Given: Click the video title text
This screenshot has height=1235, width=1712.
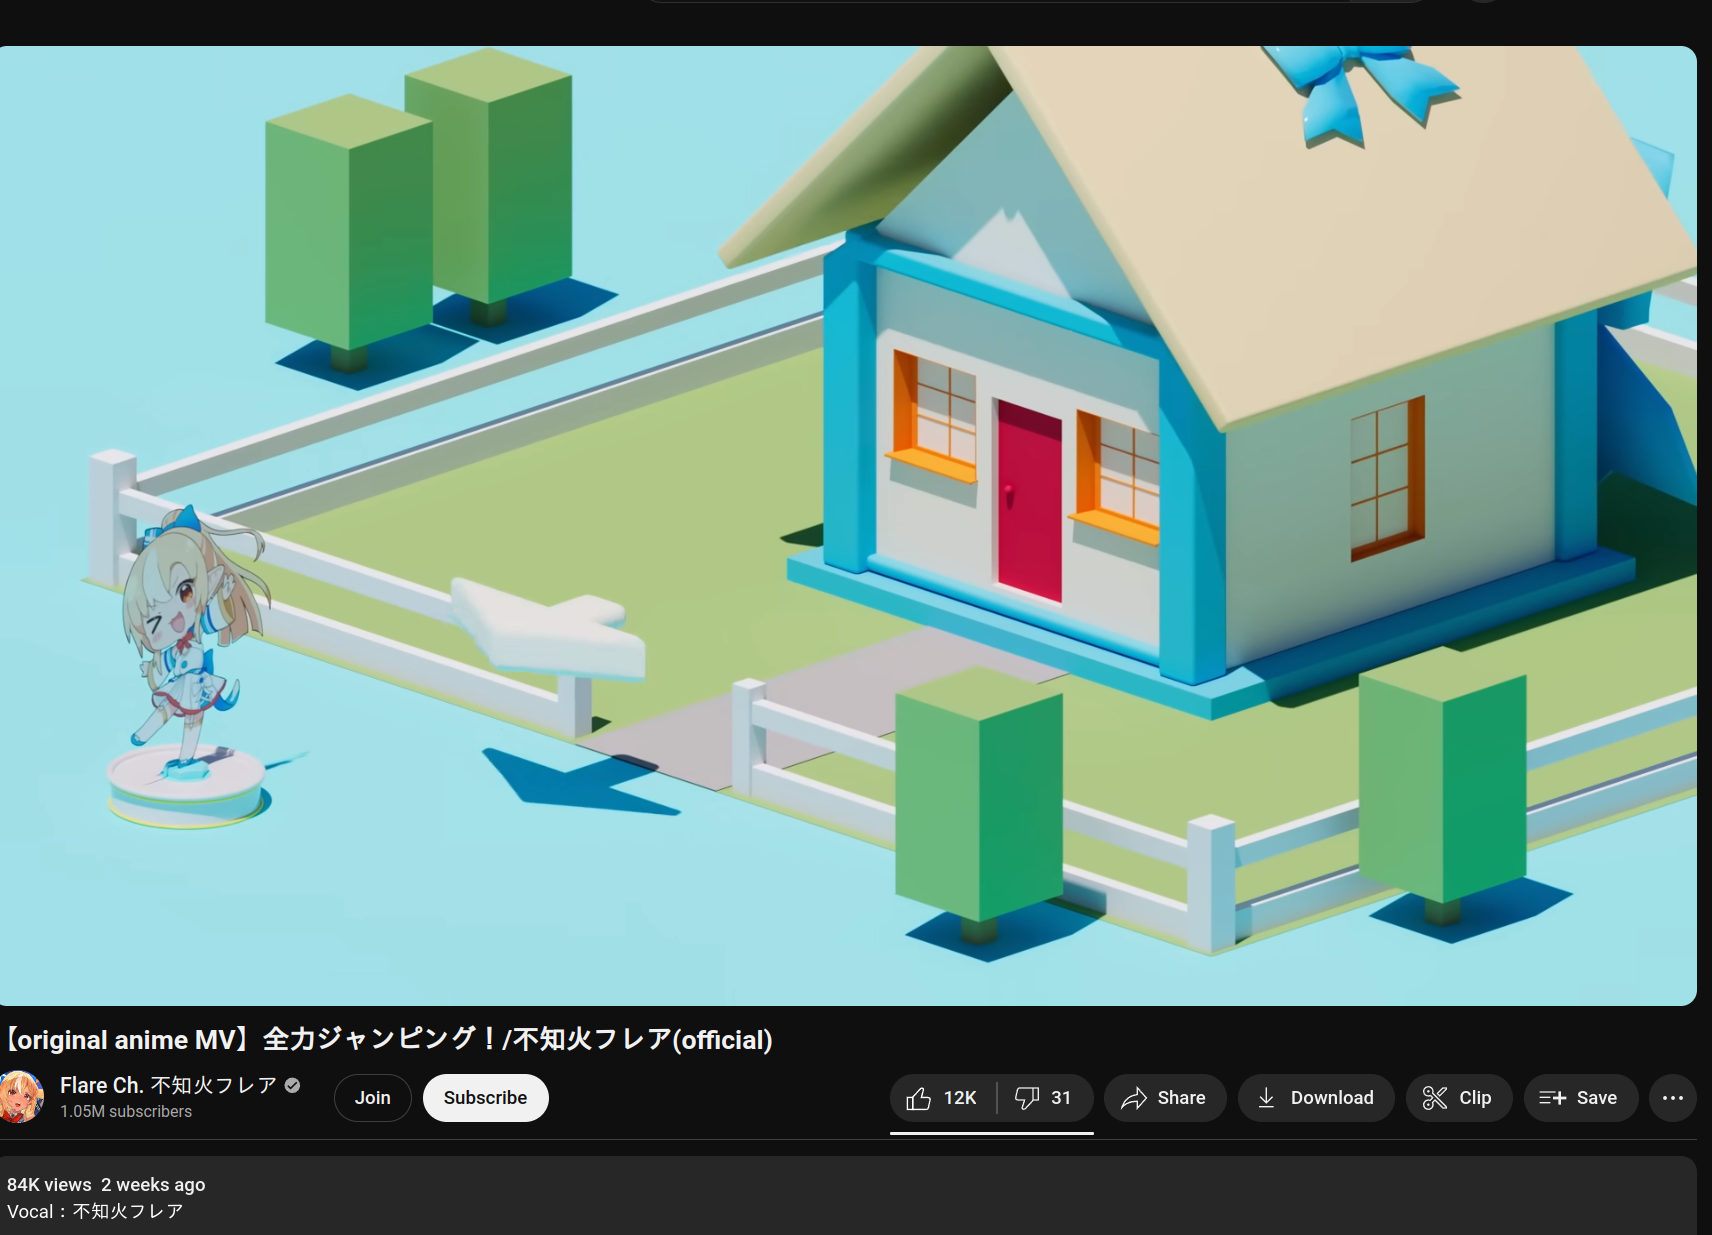Looking at the screenshot, I should coord(387,1040).
